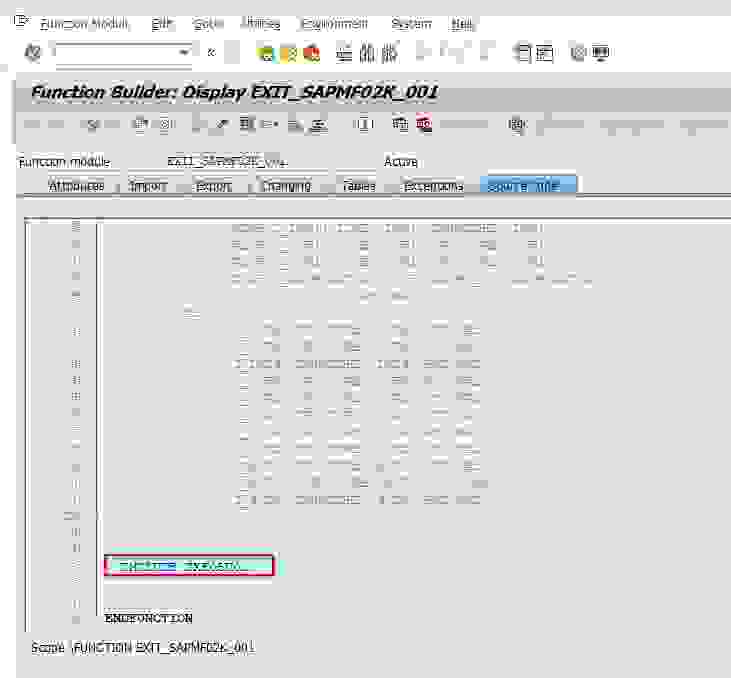Click the red Set Breakpoint stop icon
This screenshot has width=731, height=678.
[x=424, y=124]
